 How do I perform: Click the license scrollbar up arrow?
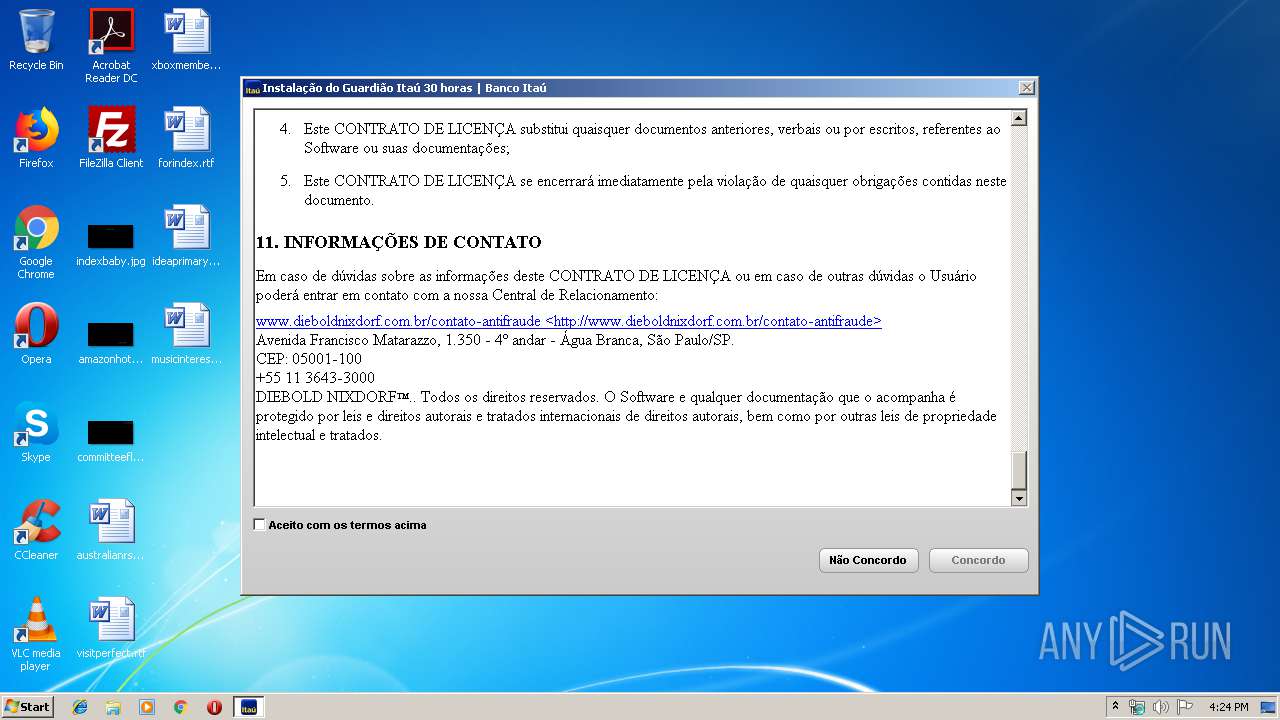coord(1019,118)
